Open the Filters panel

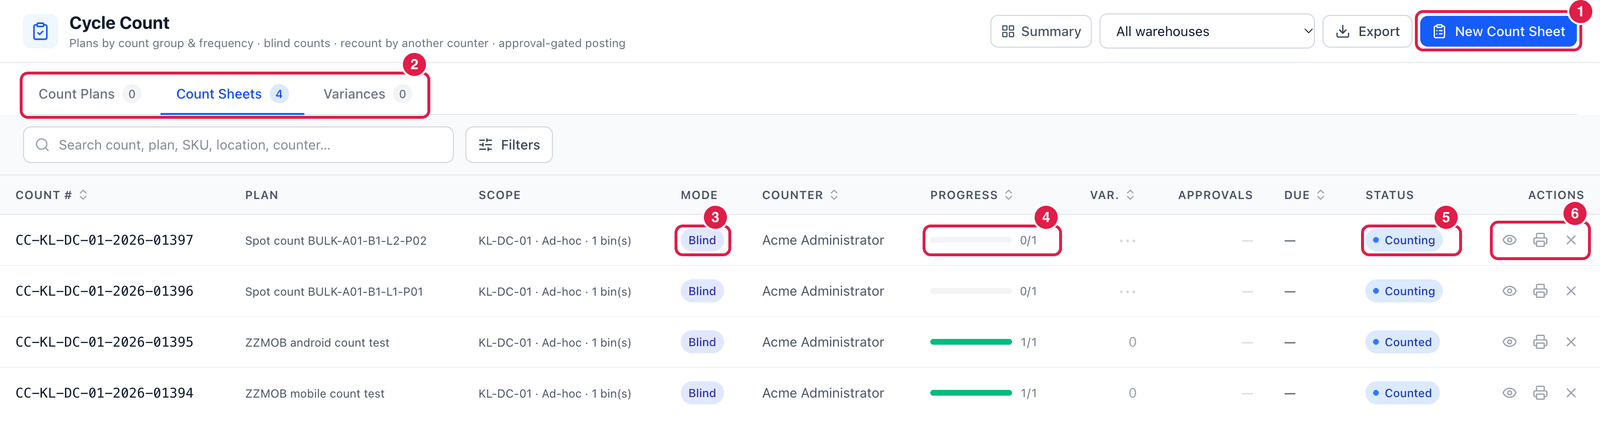509,145
